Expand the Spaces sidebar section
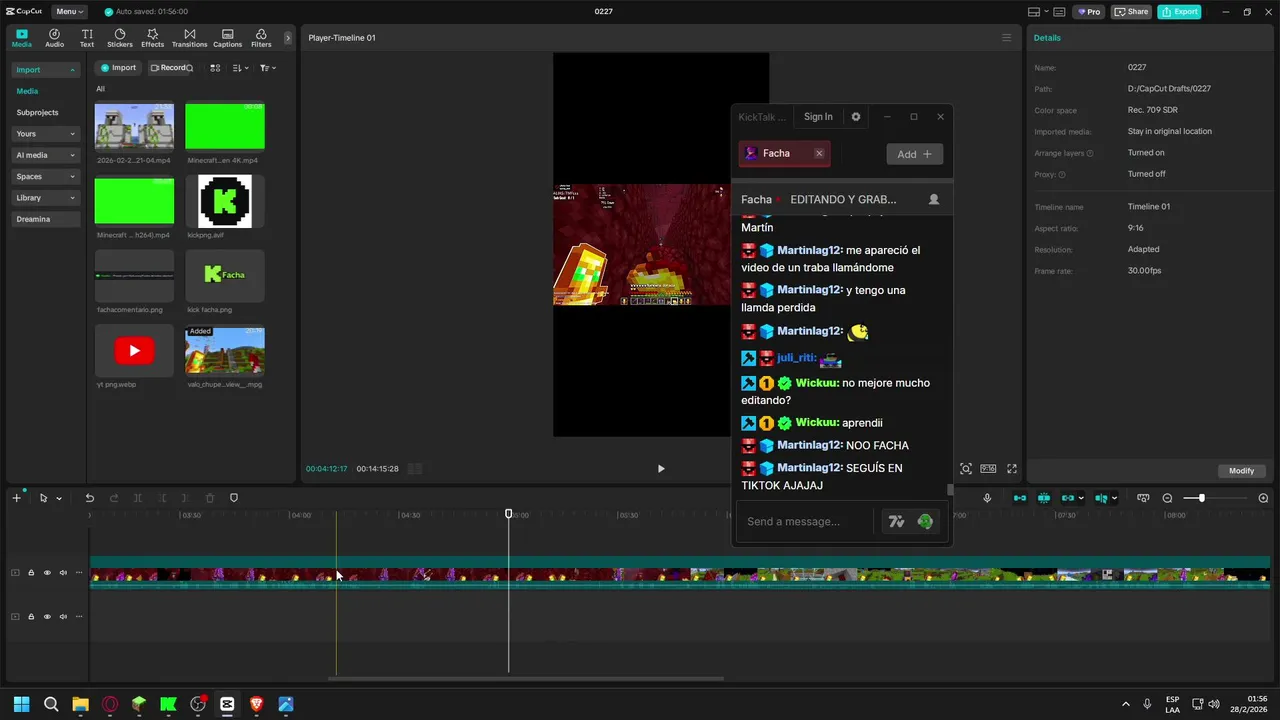This screenshot has height=720, width=1280. point(46,176)
